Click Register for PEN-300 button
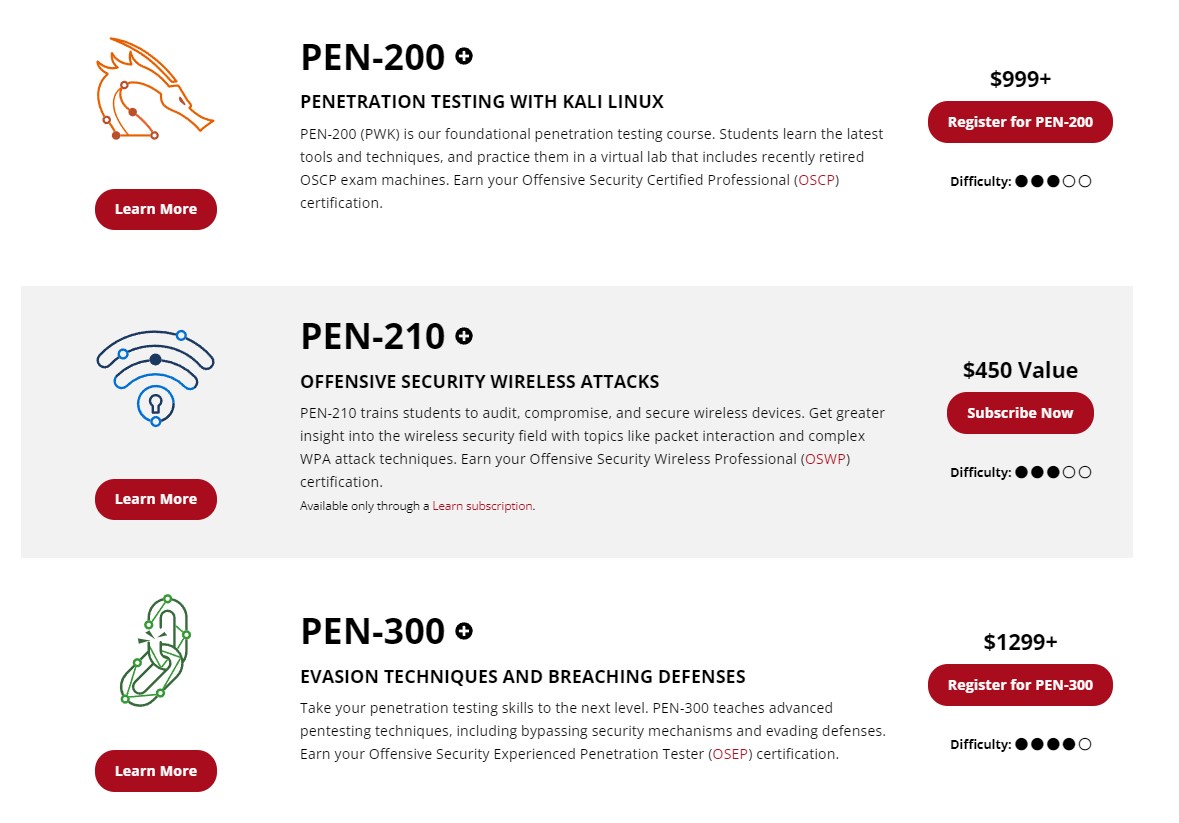Image resolution: width=1179 pixels, height=823 pixels. pos(1020,685)
